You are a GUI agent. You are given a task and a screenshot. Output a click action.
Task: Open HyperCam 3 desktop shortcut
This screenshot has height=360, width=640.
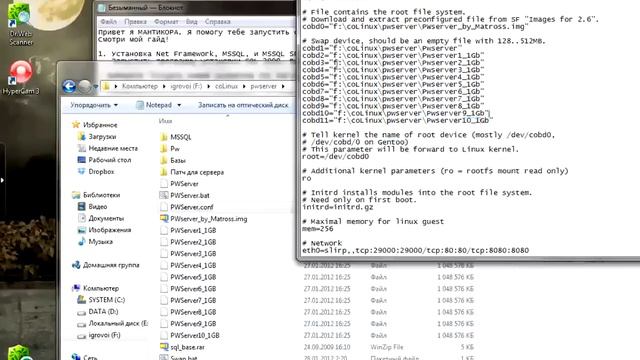coord(20,78)
